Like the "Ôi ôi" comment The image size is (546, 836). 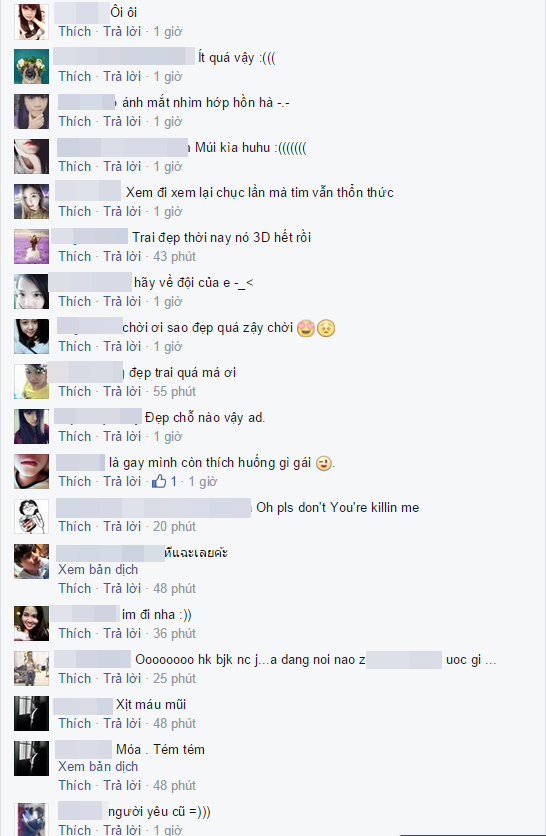tap(75, 31)
